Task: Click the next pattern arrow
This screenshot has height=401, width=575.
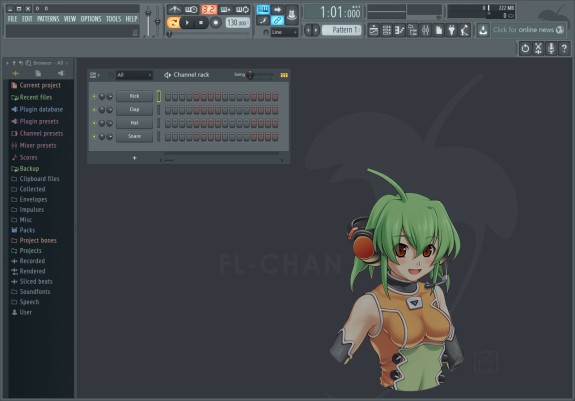Action: (316, 30)
